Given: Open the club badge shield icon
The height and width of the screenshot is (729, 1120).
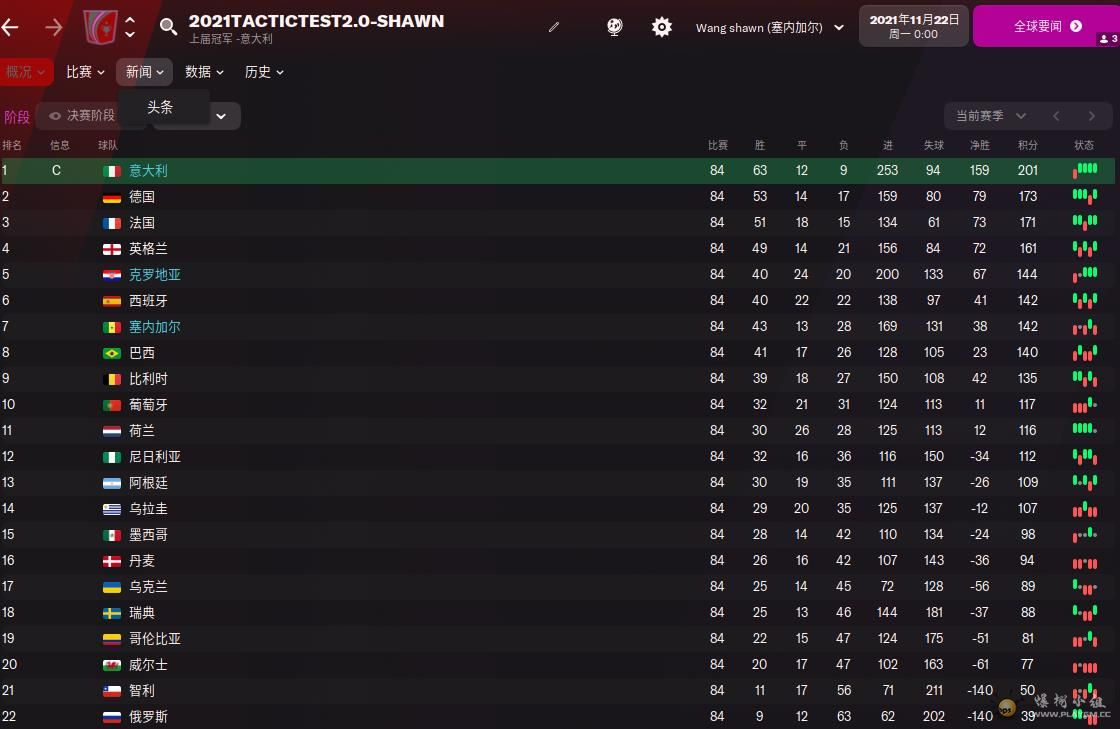Looking at the screenshot, I should pos(100,27).
